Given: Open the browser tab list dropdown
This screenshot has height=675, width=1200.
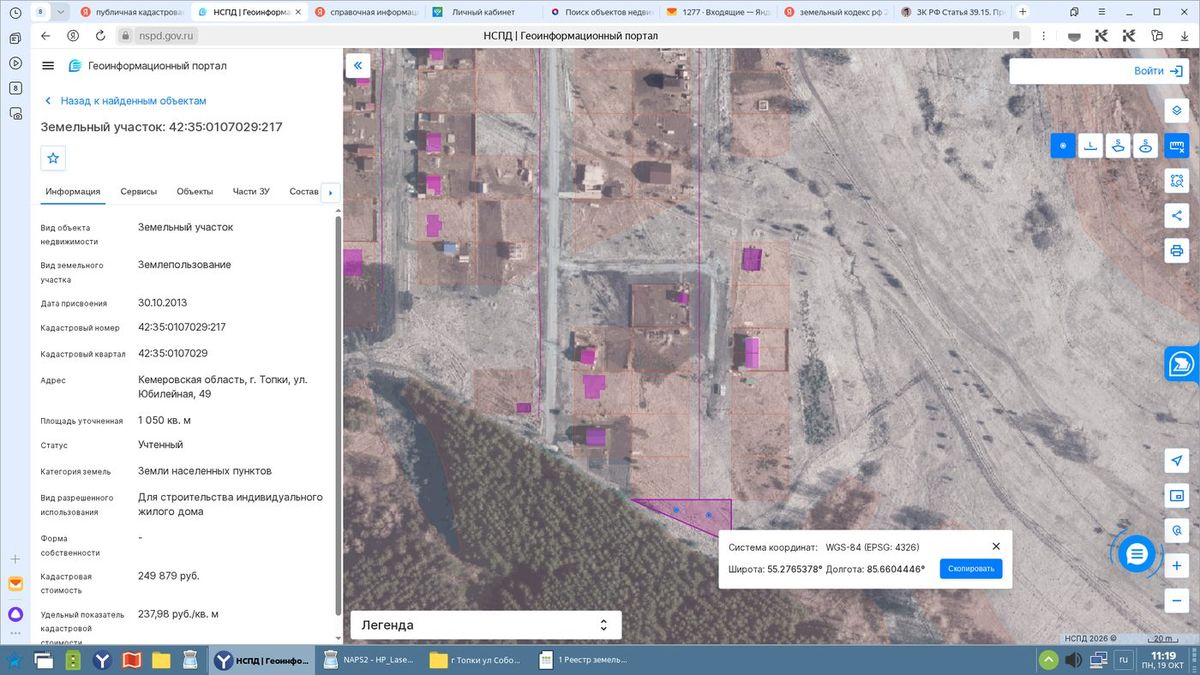Looking at the screenshot, I should (61, 11).
